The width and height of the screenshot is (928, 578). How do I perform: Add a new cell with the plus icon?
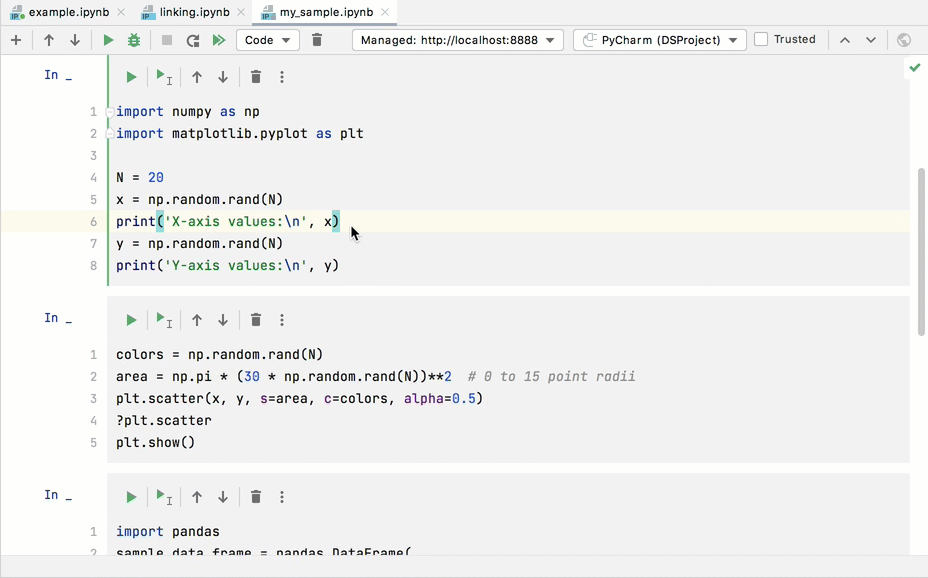point(14,39)
